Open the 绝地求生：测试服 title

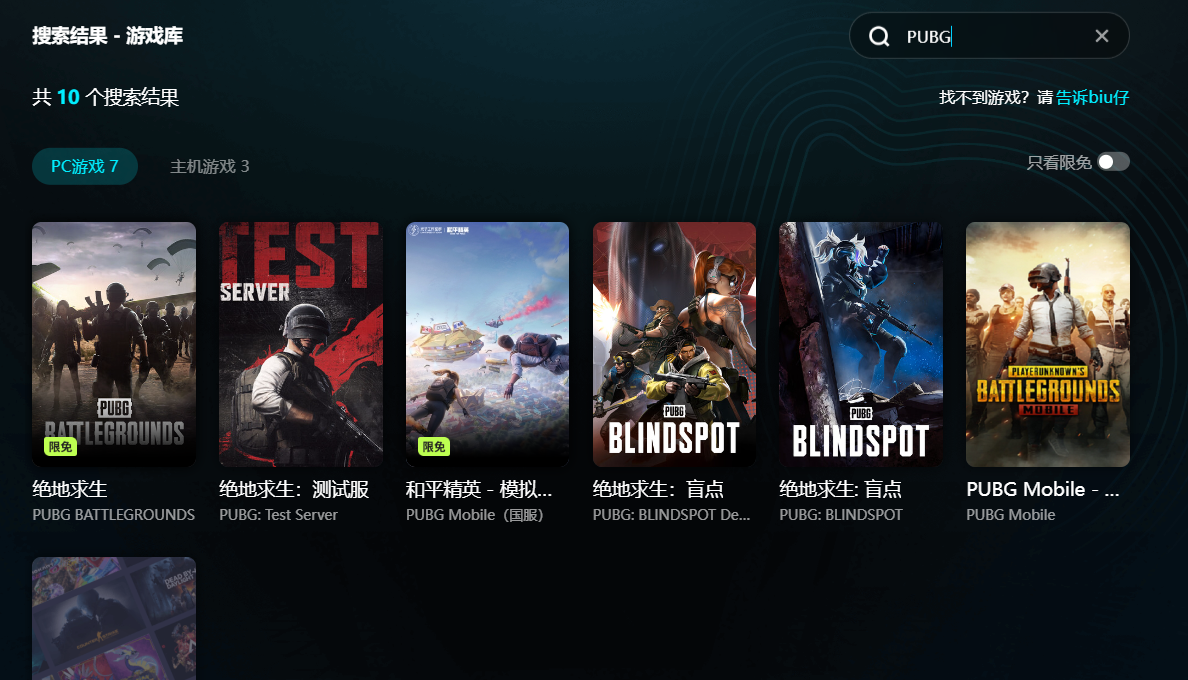click(x=294, y=489)
